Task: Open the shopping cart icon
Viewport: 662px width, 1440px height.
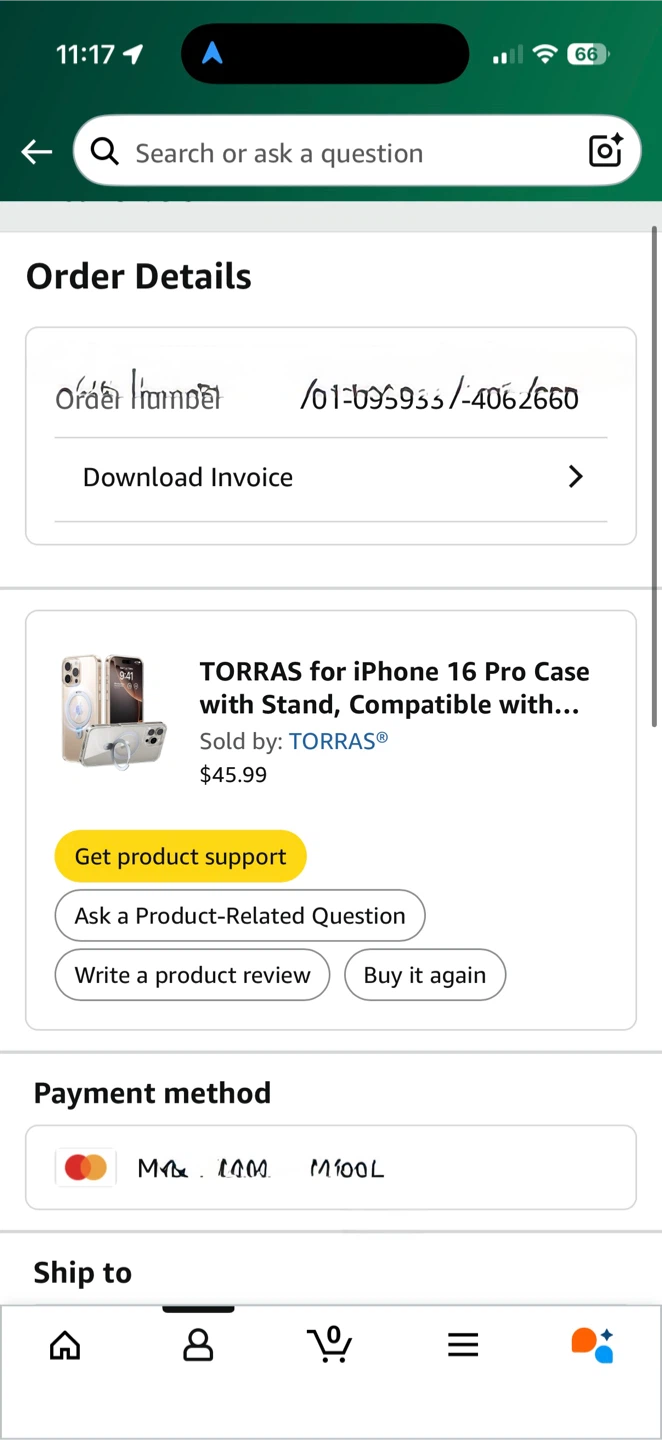Action: tap(330, 1344)
